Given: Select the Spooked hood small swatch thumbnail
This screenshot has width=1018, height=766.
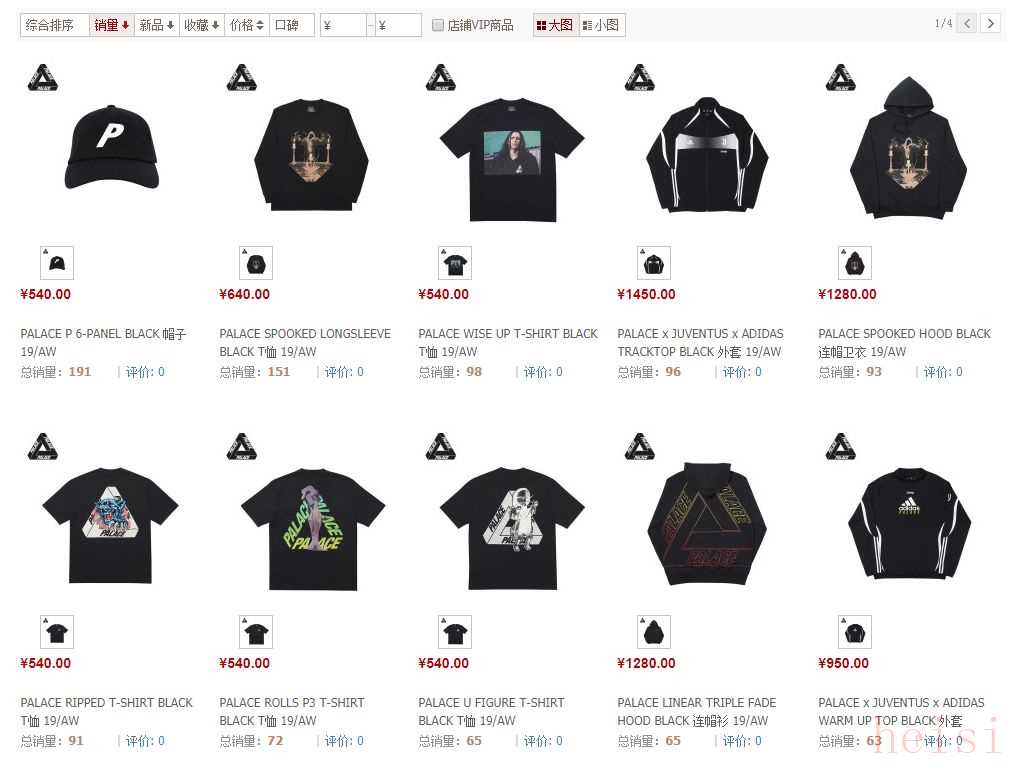Looking at the screenshot, I should coord(855,263).
